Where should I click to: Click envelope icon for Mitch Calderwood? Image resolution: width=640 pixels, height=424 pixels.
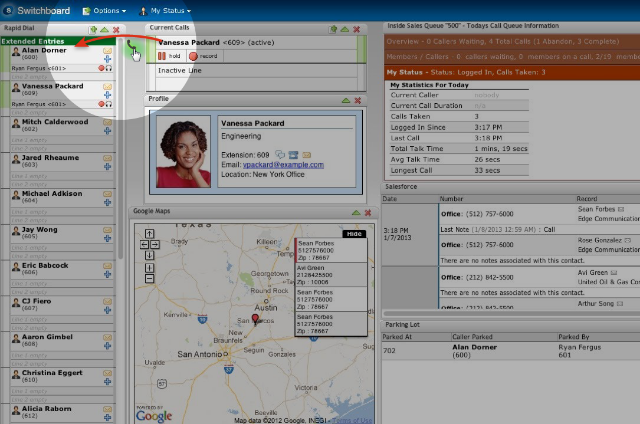(x=107, y=122)
